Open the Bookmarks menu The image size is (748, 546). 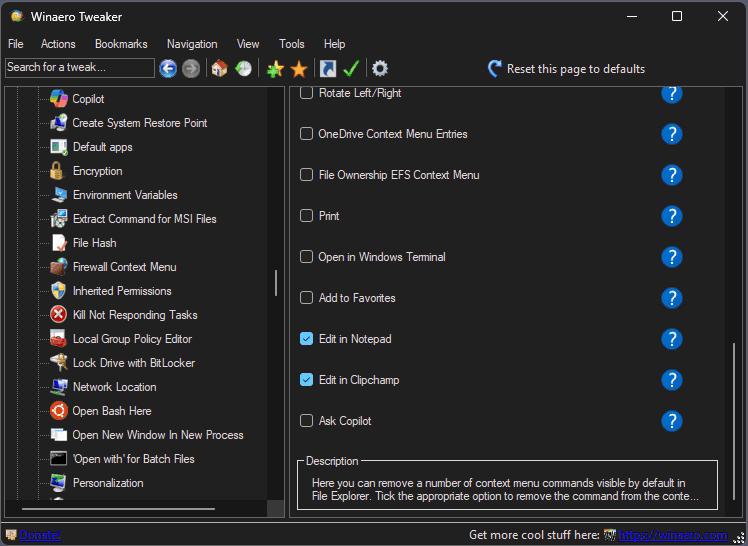[121, 44]
